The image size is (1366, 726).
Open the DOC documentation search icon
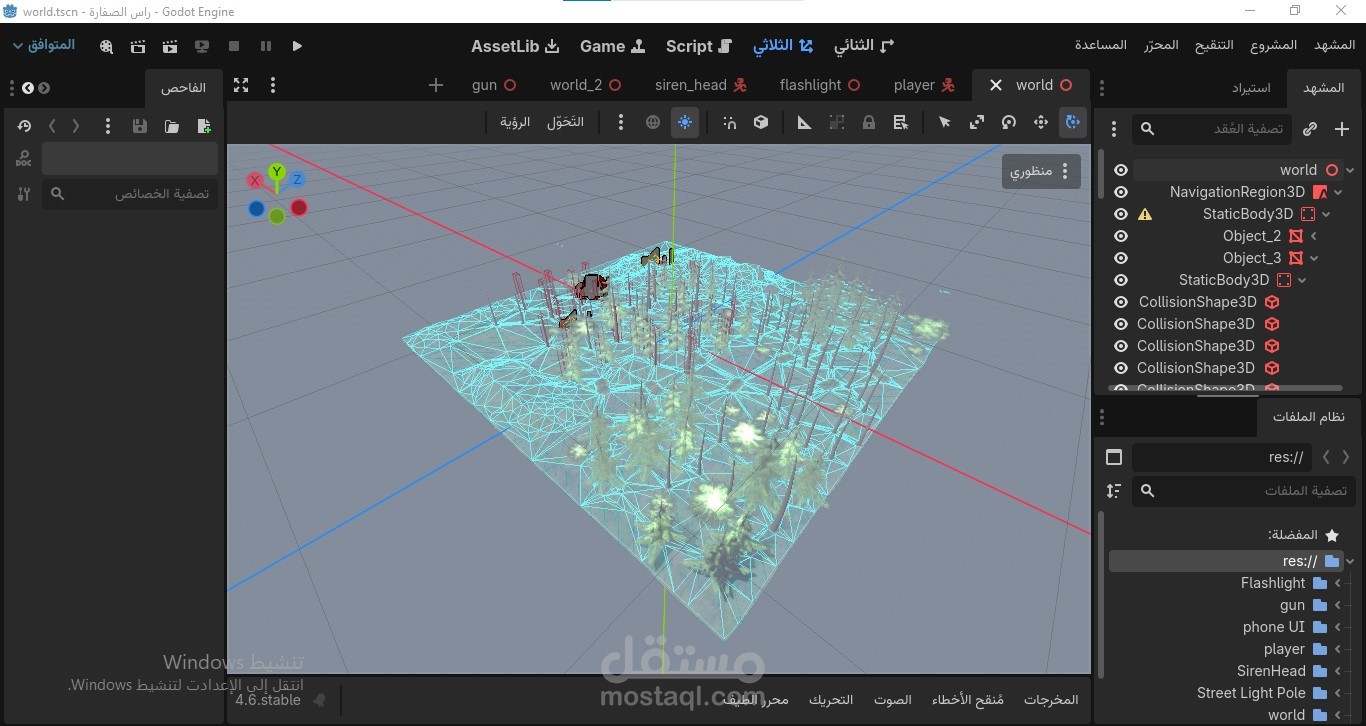pyautogui.click(x=23, y=159)
